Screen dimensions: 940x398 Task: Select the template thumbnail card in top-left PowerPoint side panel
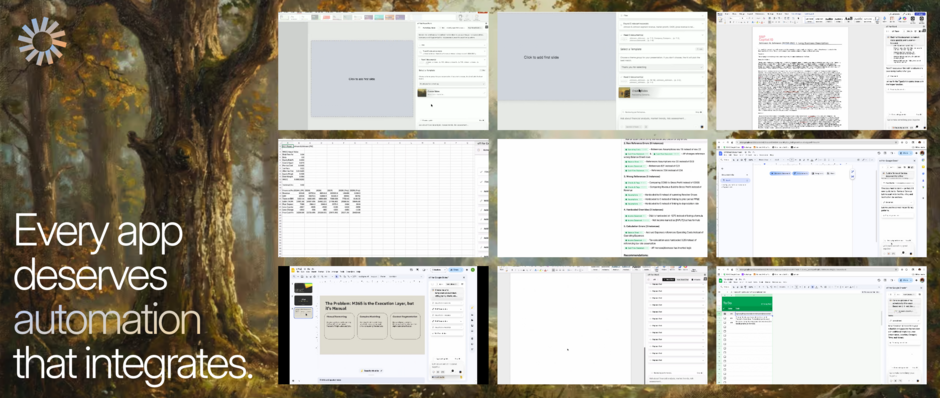coord(451,92)
